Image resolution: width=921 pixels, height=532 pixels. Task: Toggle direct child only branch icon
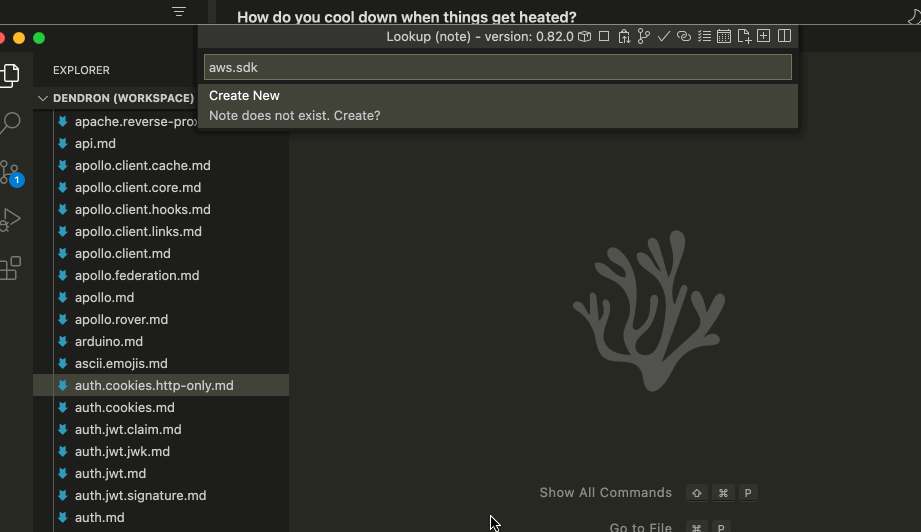(644, 36)
